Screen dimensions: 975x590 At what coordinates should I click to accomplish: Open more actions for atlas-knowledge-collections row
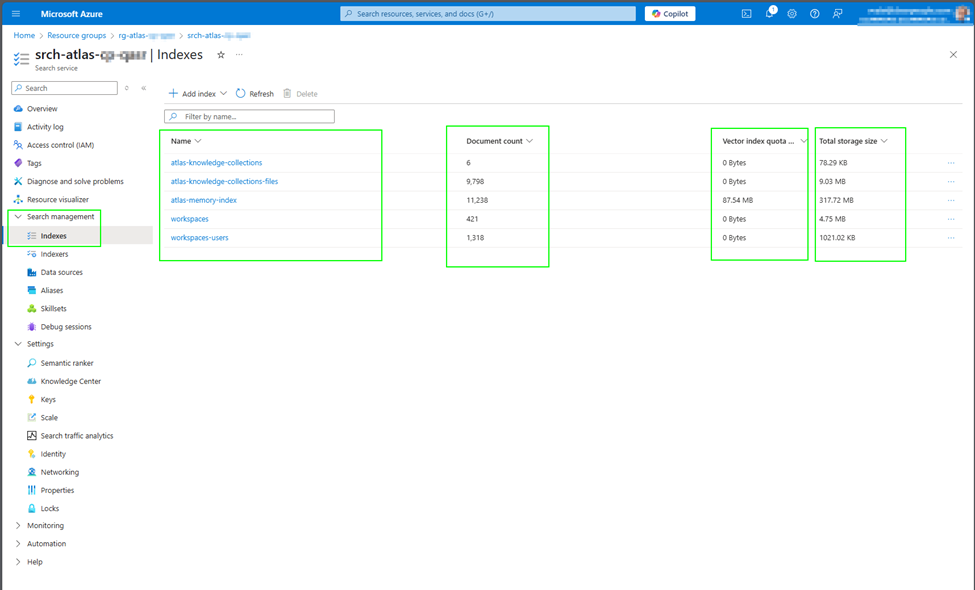tap(951, 163)
